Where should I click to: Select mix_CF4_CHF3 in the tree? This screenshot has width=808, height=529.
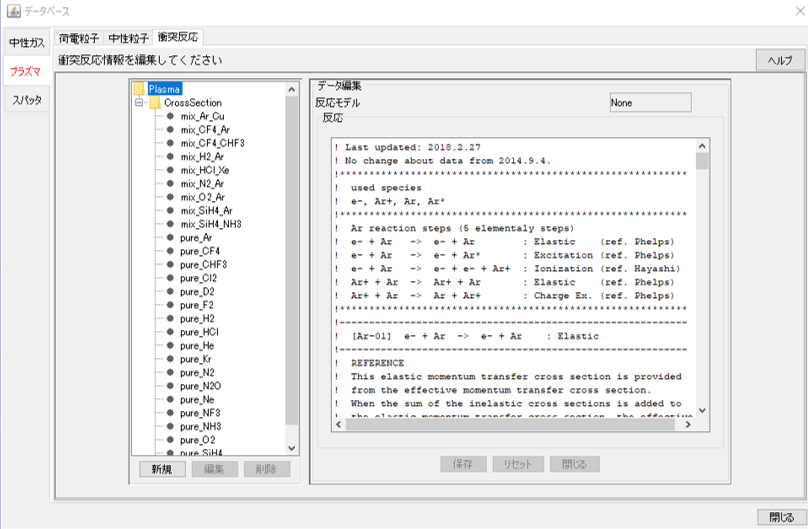pyautogui.click(x=212, y=143)
